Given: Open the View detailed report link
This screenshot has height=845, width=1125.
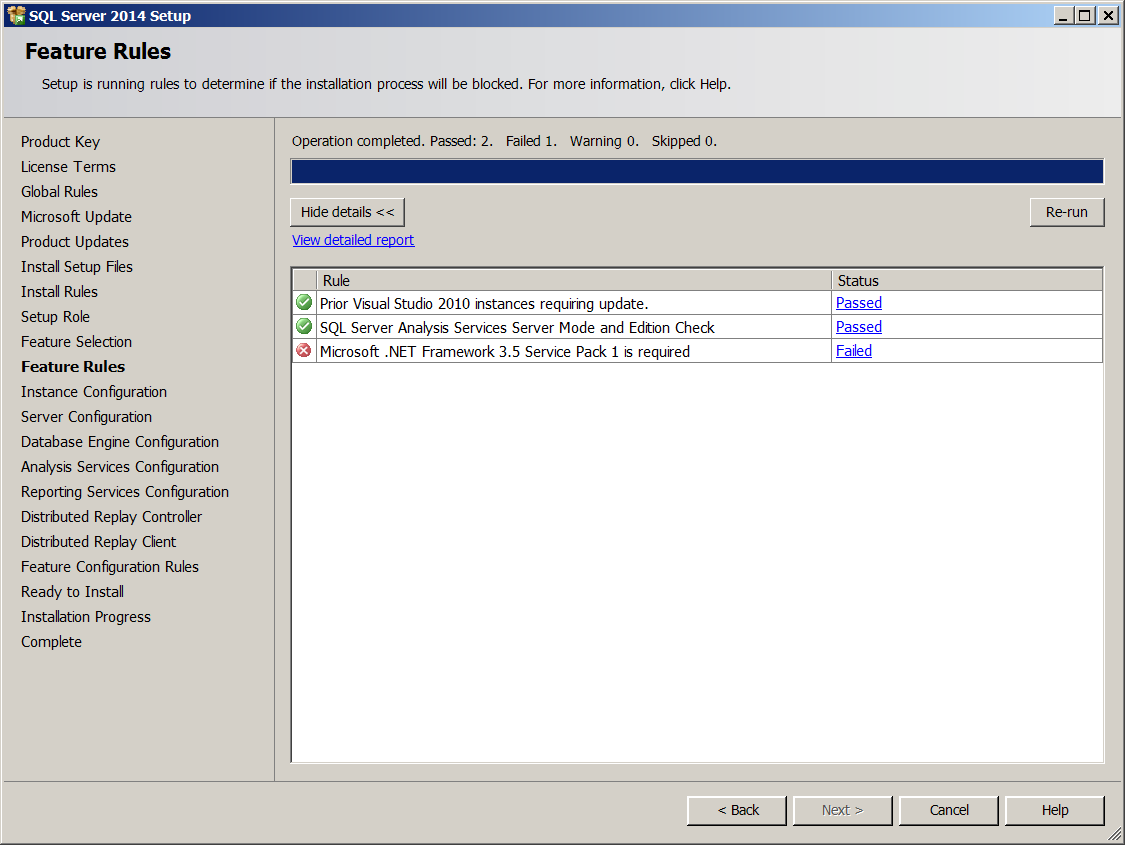Looking at the screenshot, I should (x=353, y=240).
